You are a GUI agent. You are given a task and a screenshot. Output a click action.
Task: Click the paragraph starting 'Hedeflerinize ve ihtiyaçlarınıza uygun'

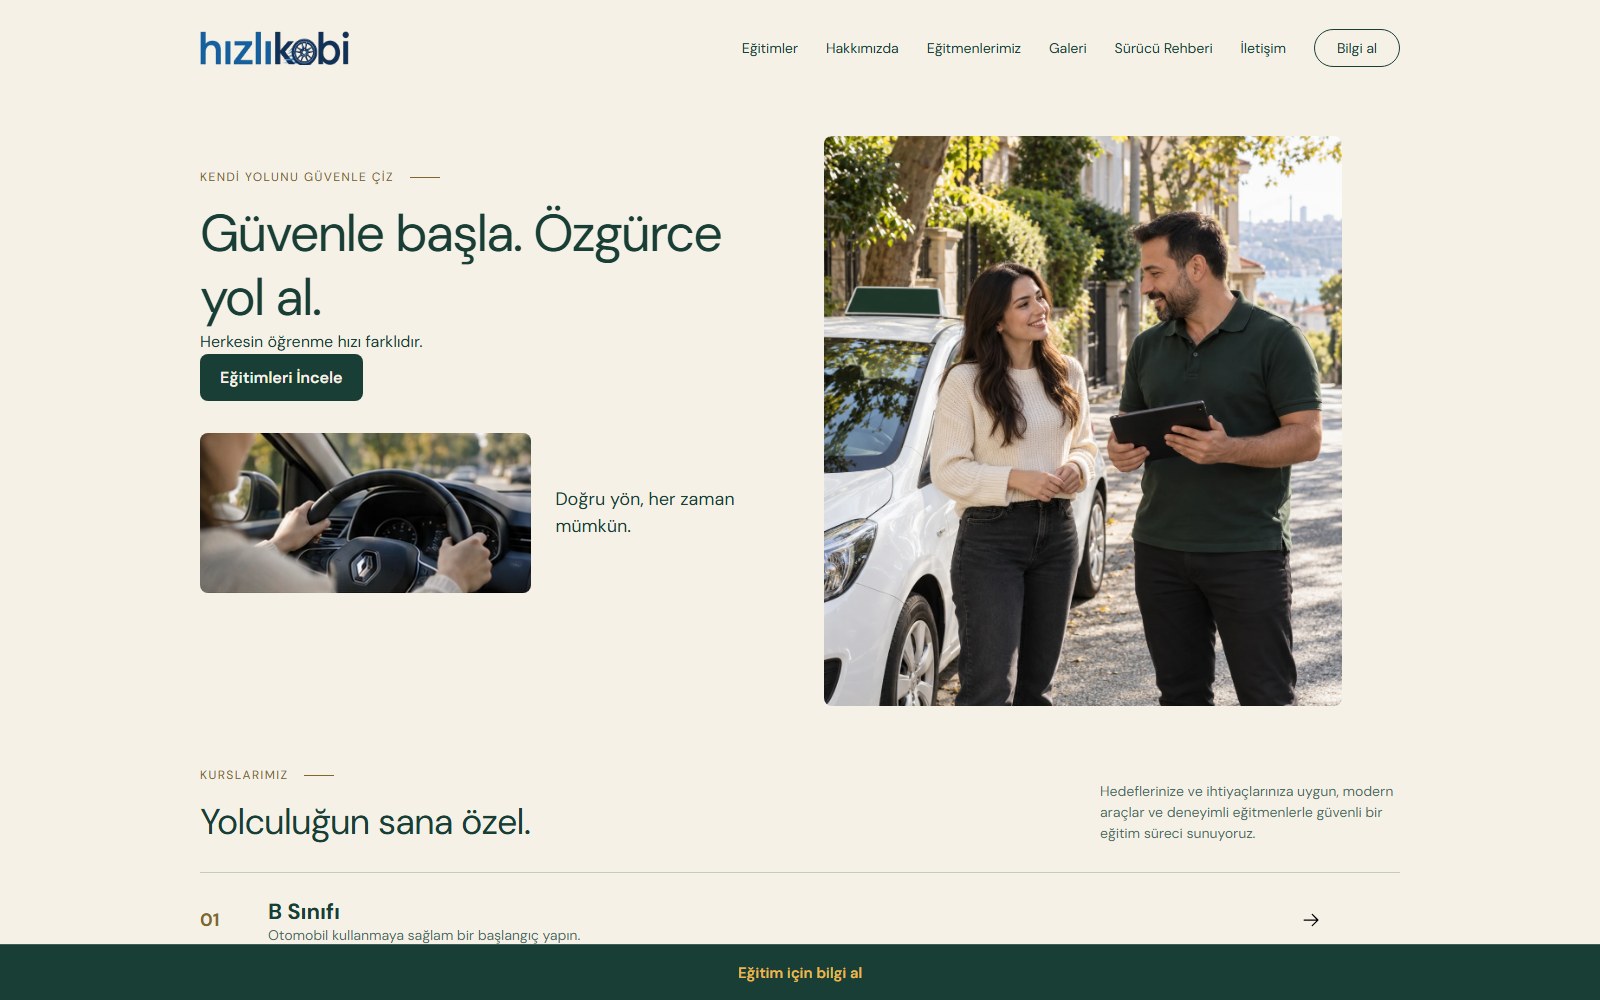pyautogui.click(x=1247, y=812)
